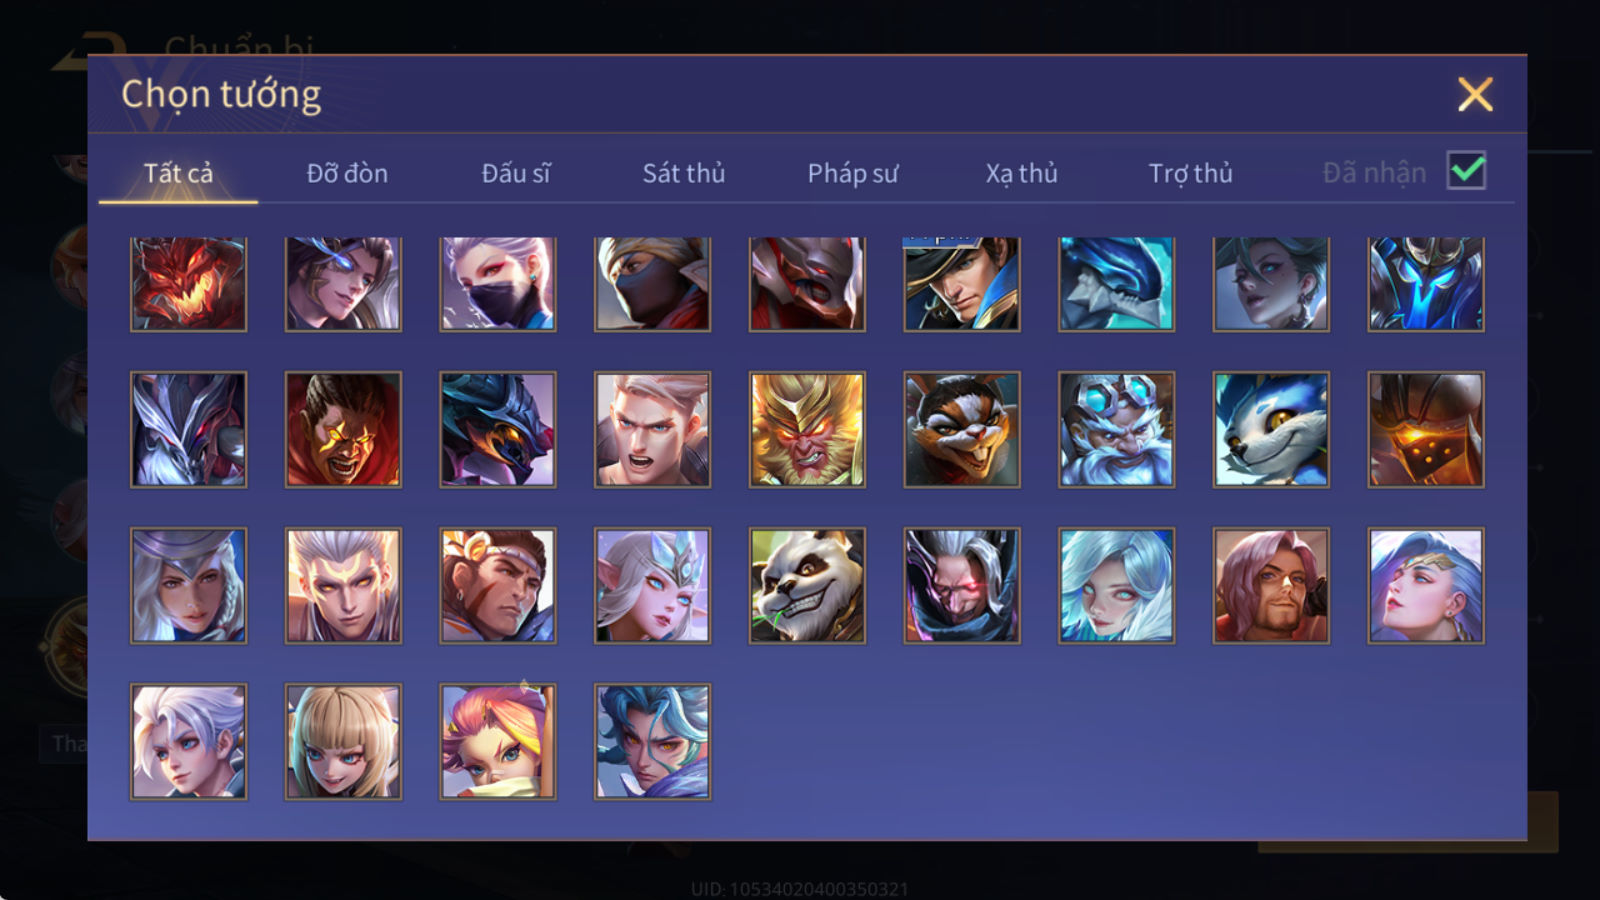Select the blonde girl with bangs portrait
Screen dimensions: 1600x900
point(343,741)
